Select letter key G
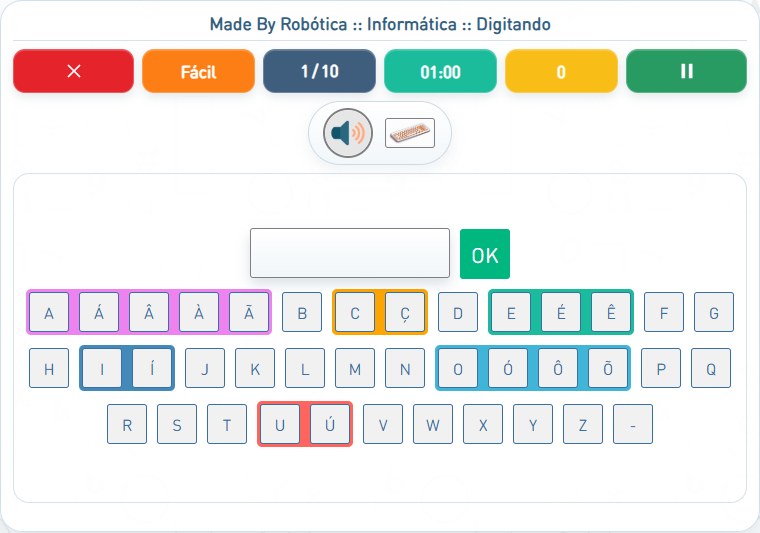The height and width of the screenshot is (533, 760). (x=714, y=312)
